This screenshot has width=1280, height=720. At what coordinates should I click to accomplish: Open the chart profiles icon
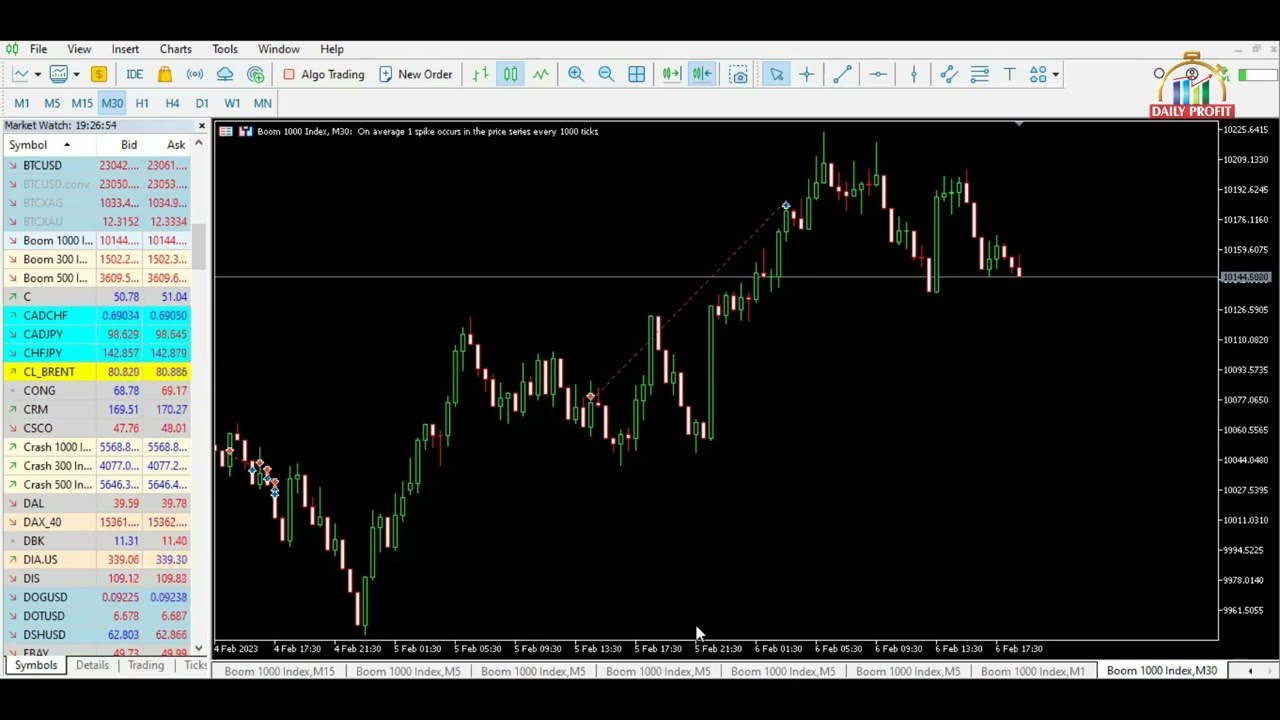click(59, 74)
